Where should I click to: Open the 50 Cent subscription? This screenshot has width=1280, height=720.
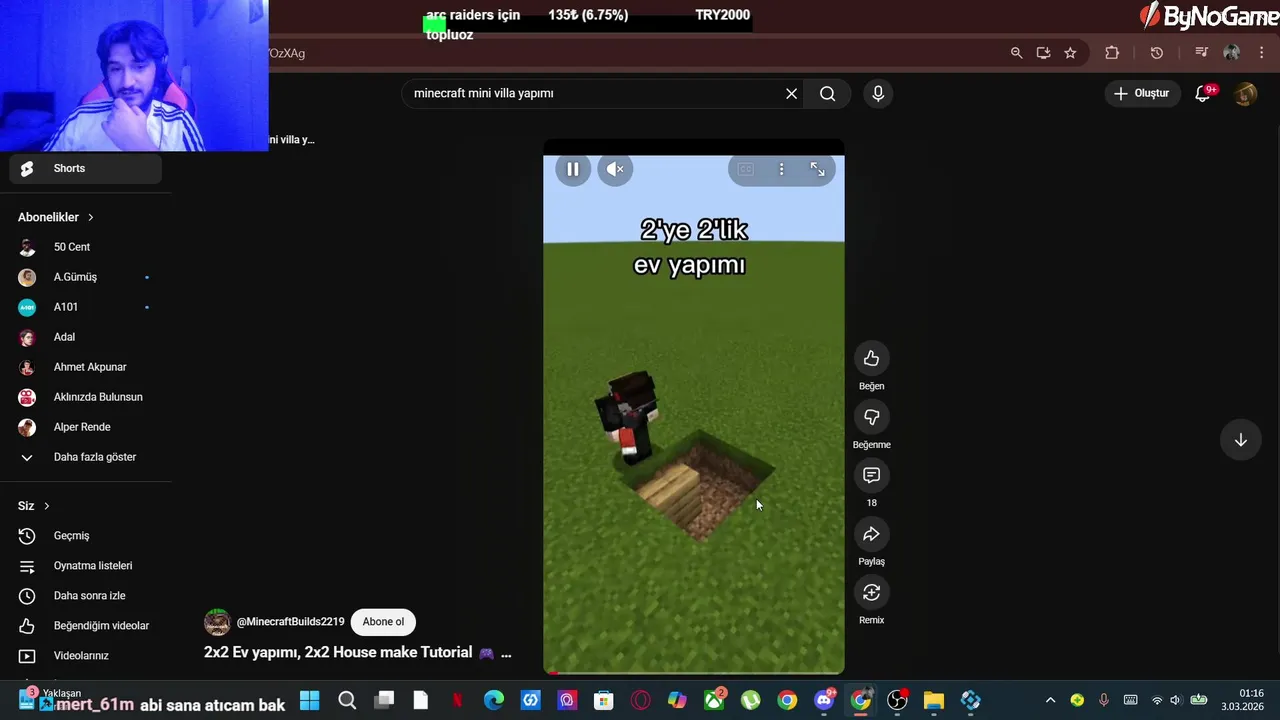86,247
